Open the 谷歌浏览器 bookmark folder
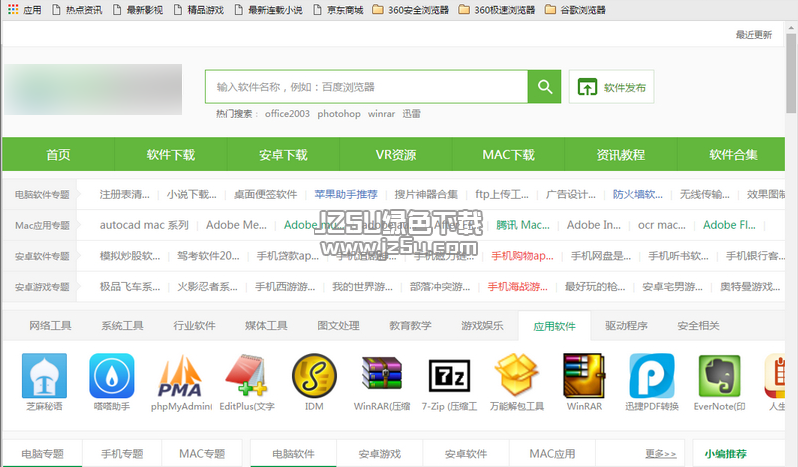Viewport: 798px width, 467px height. point(575,10)
